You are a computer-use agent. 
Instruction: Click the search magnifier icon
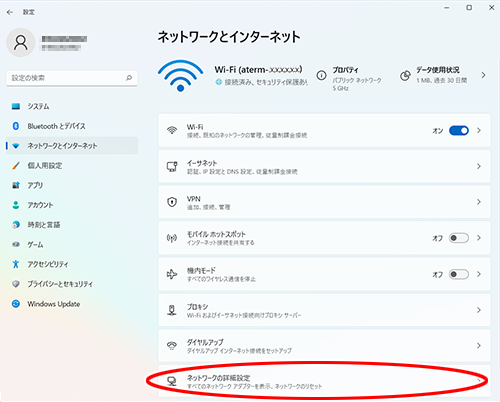click(x=129, y=78)
